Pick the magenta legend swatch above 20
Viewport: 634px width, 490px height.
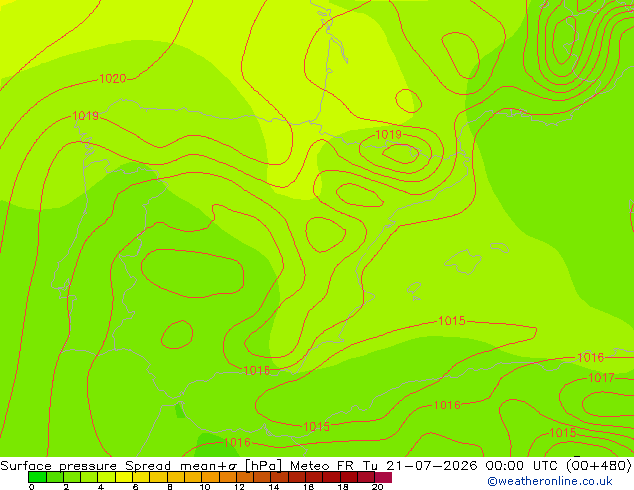click(383, 477)
